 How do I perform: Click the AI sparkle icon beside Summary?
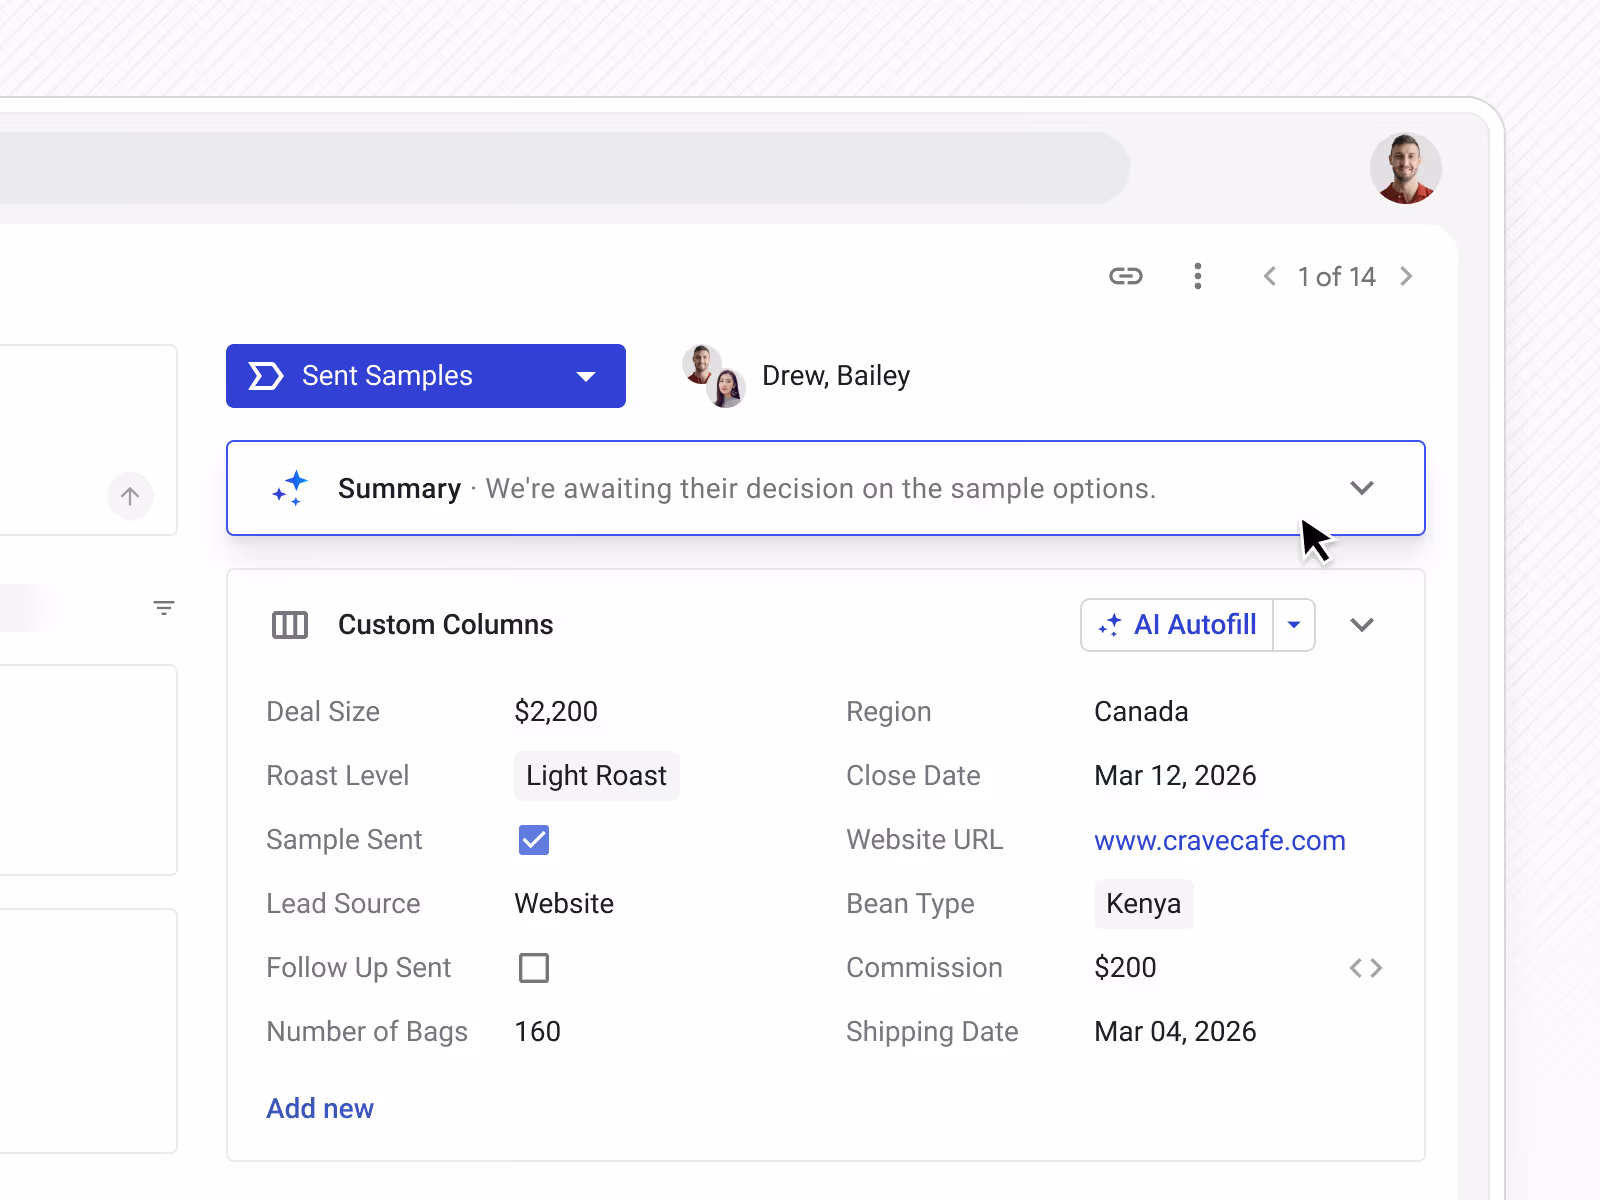pos(289,487)
